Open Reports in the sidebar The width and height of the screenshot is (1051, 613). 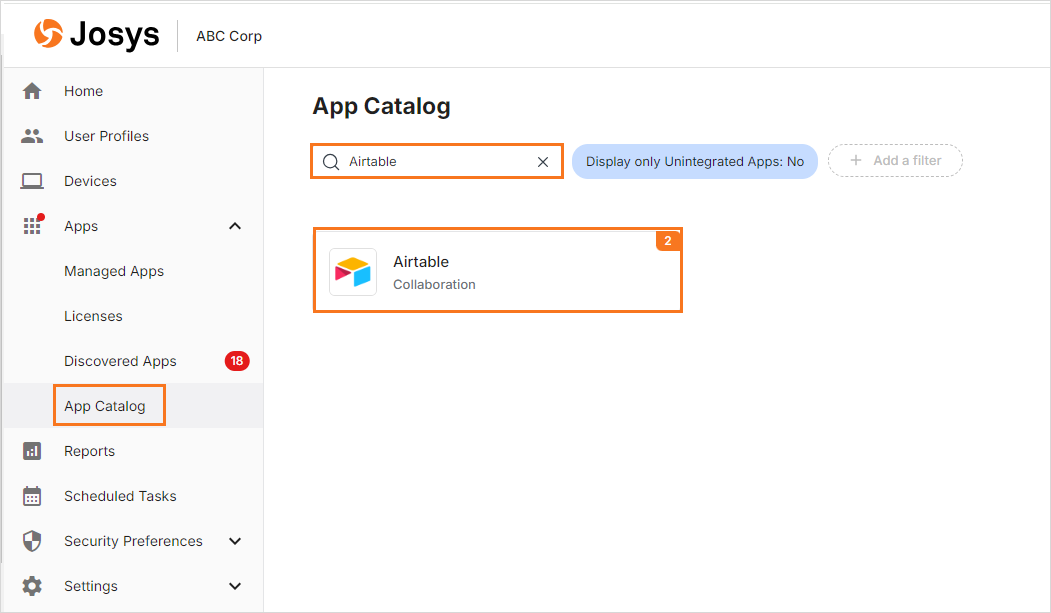[89, 451]
